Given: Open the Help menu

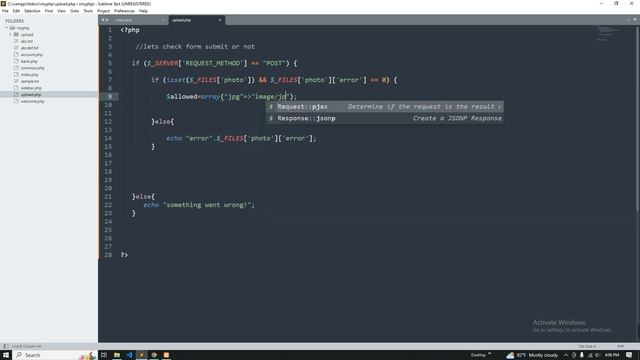Looking at the screenshot, I should click(143, 11).
